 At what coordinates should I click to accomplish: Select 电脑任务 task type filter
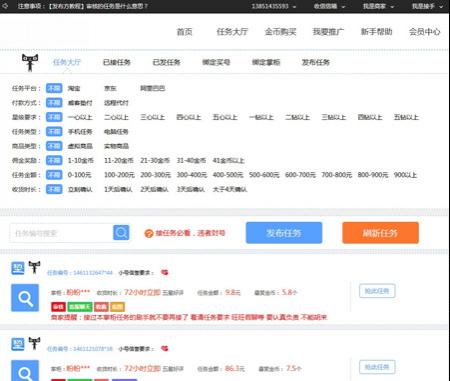[116, 132]
